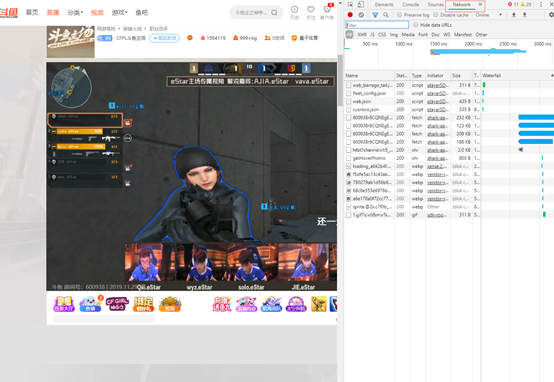This screenshot has width=554, height=382.
Task: Export HAR file with the download arrow
Action: (x=525, y=15)
